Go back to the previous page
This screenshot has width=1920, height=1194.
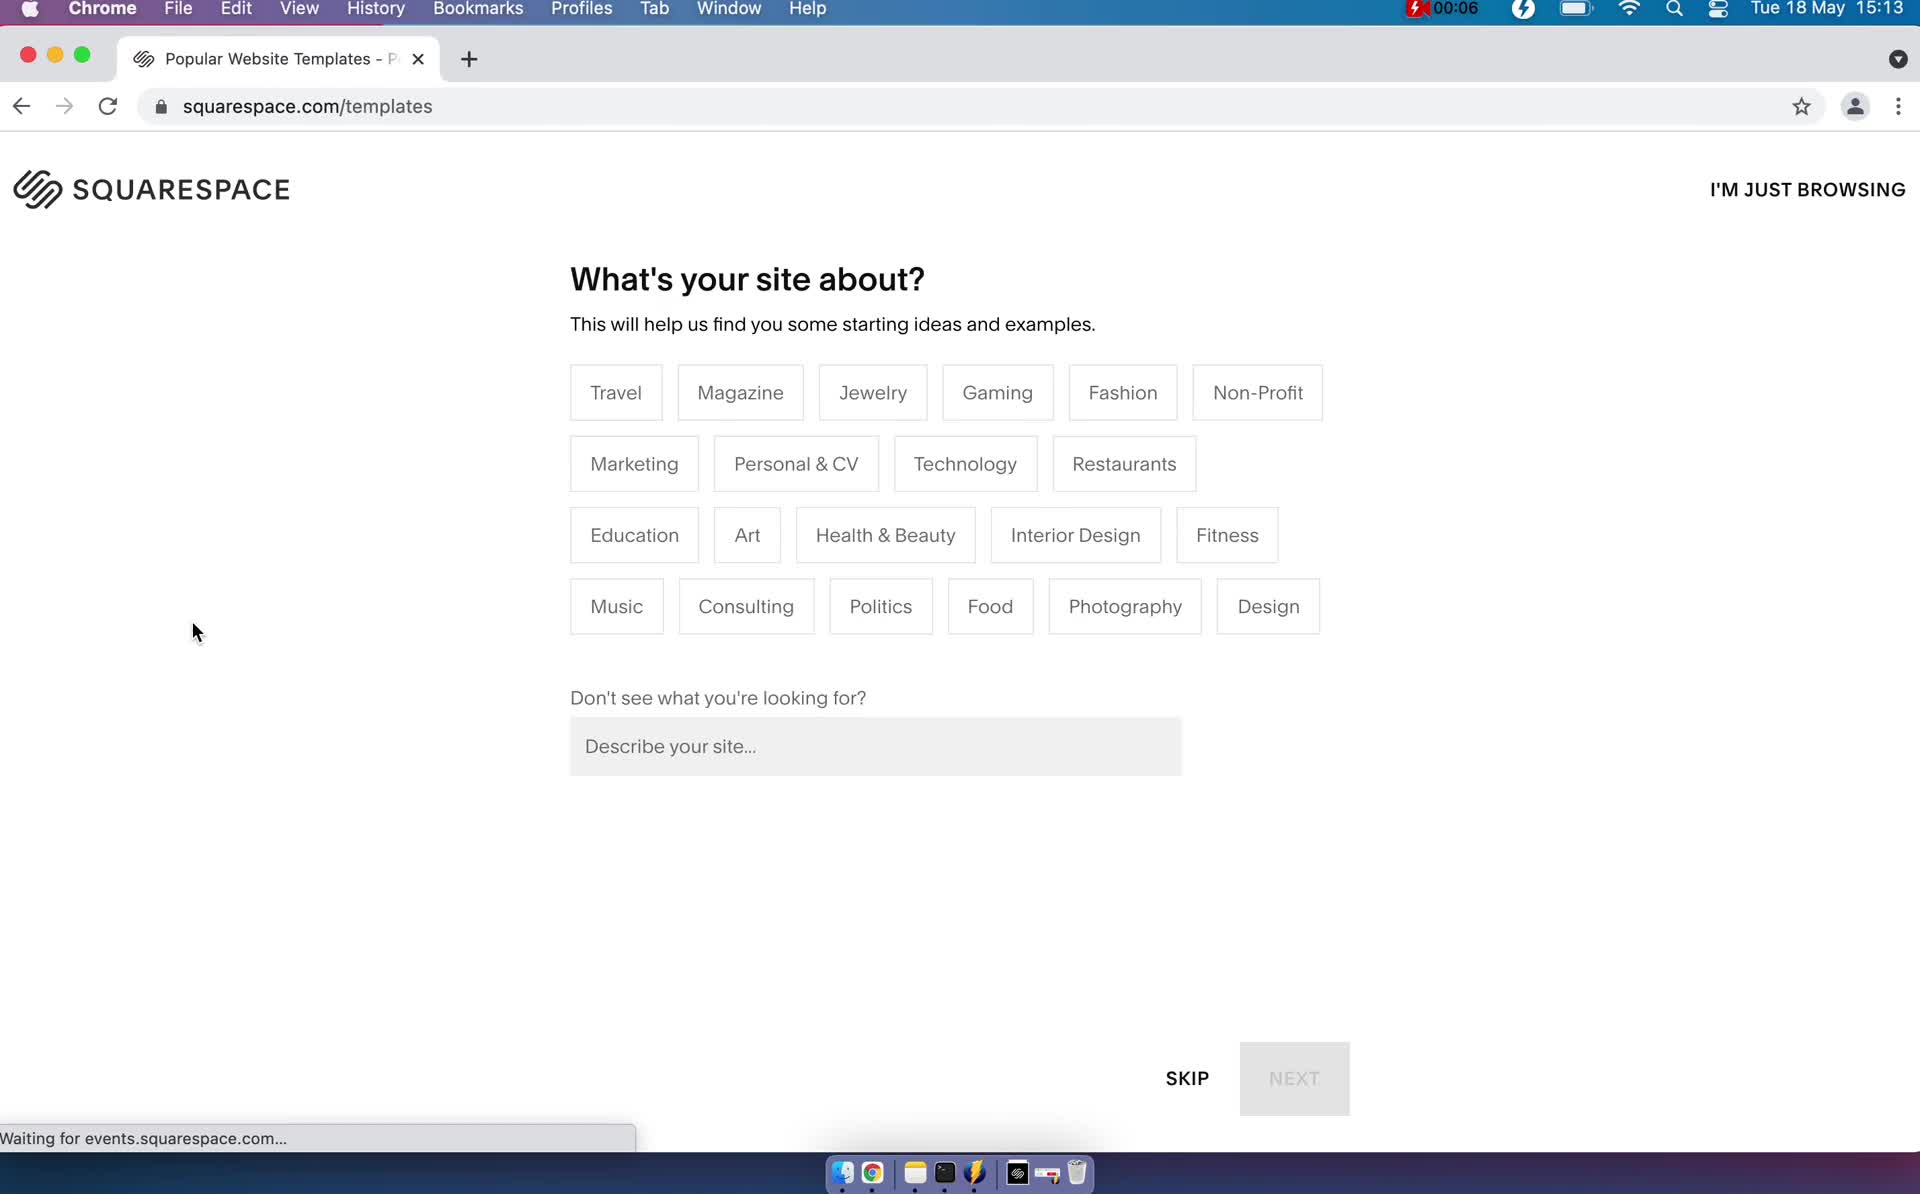[x=21, y=106]
